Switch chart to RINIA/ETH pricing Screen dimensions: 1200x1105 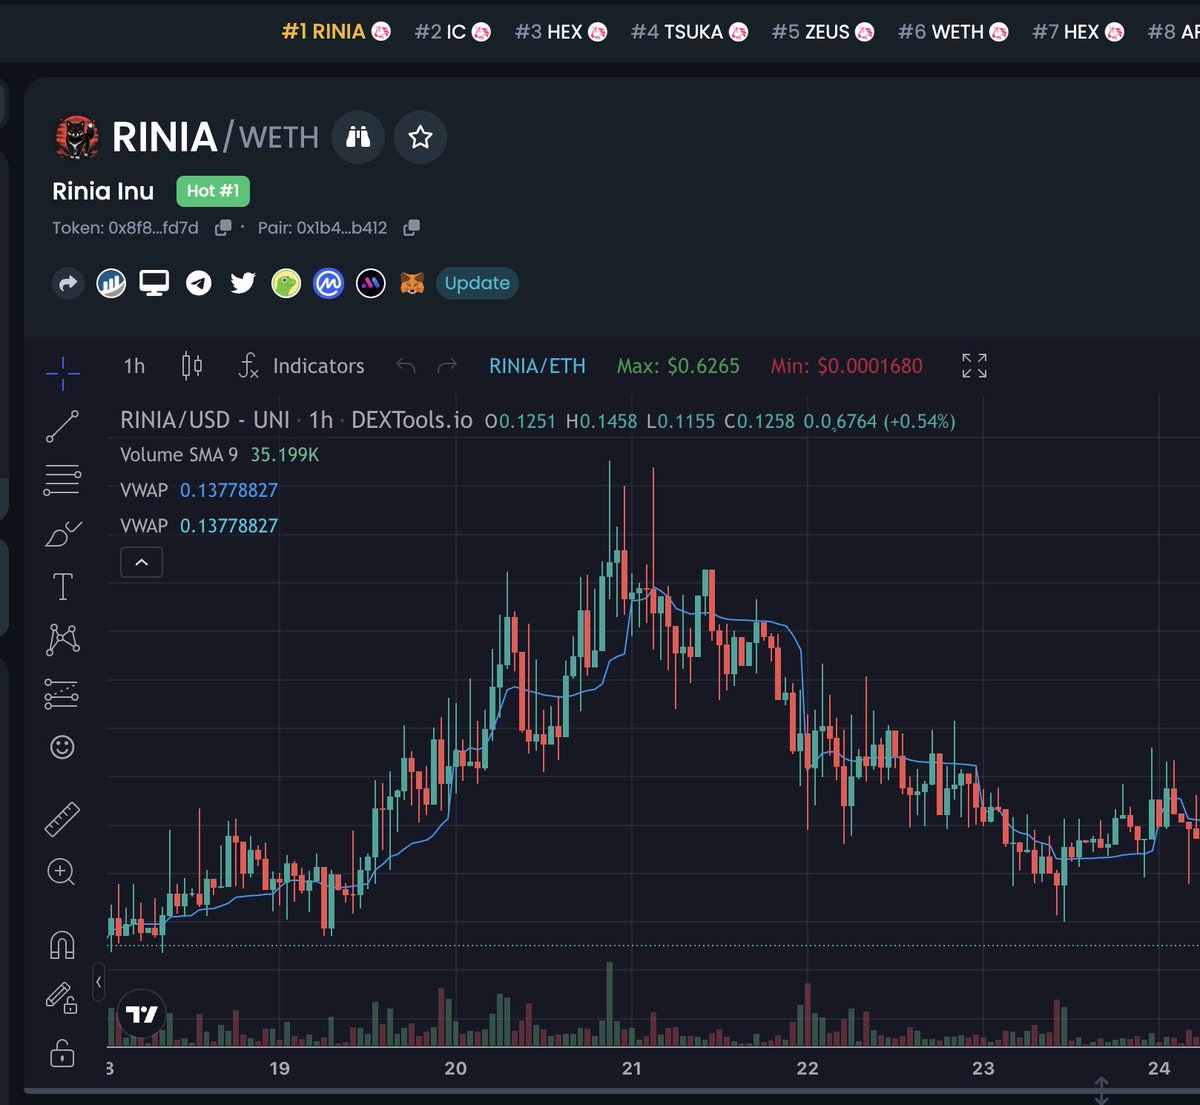click(537, 366)
